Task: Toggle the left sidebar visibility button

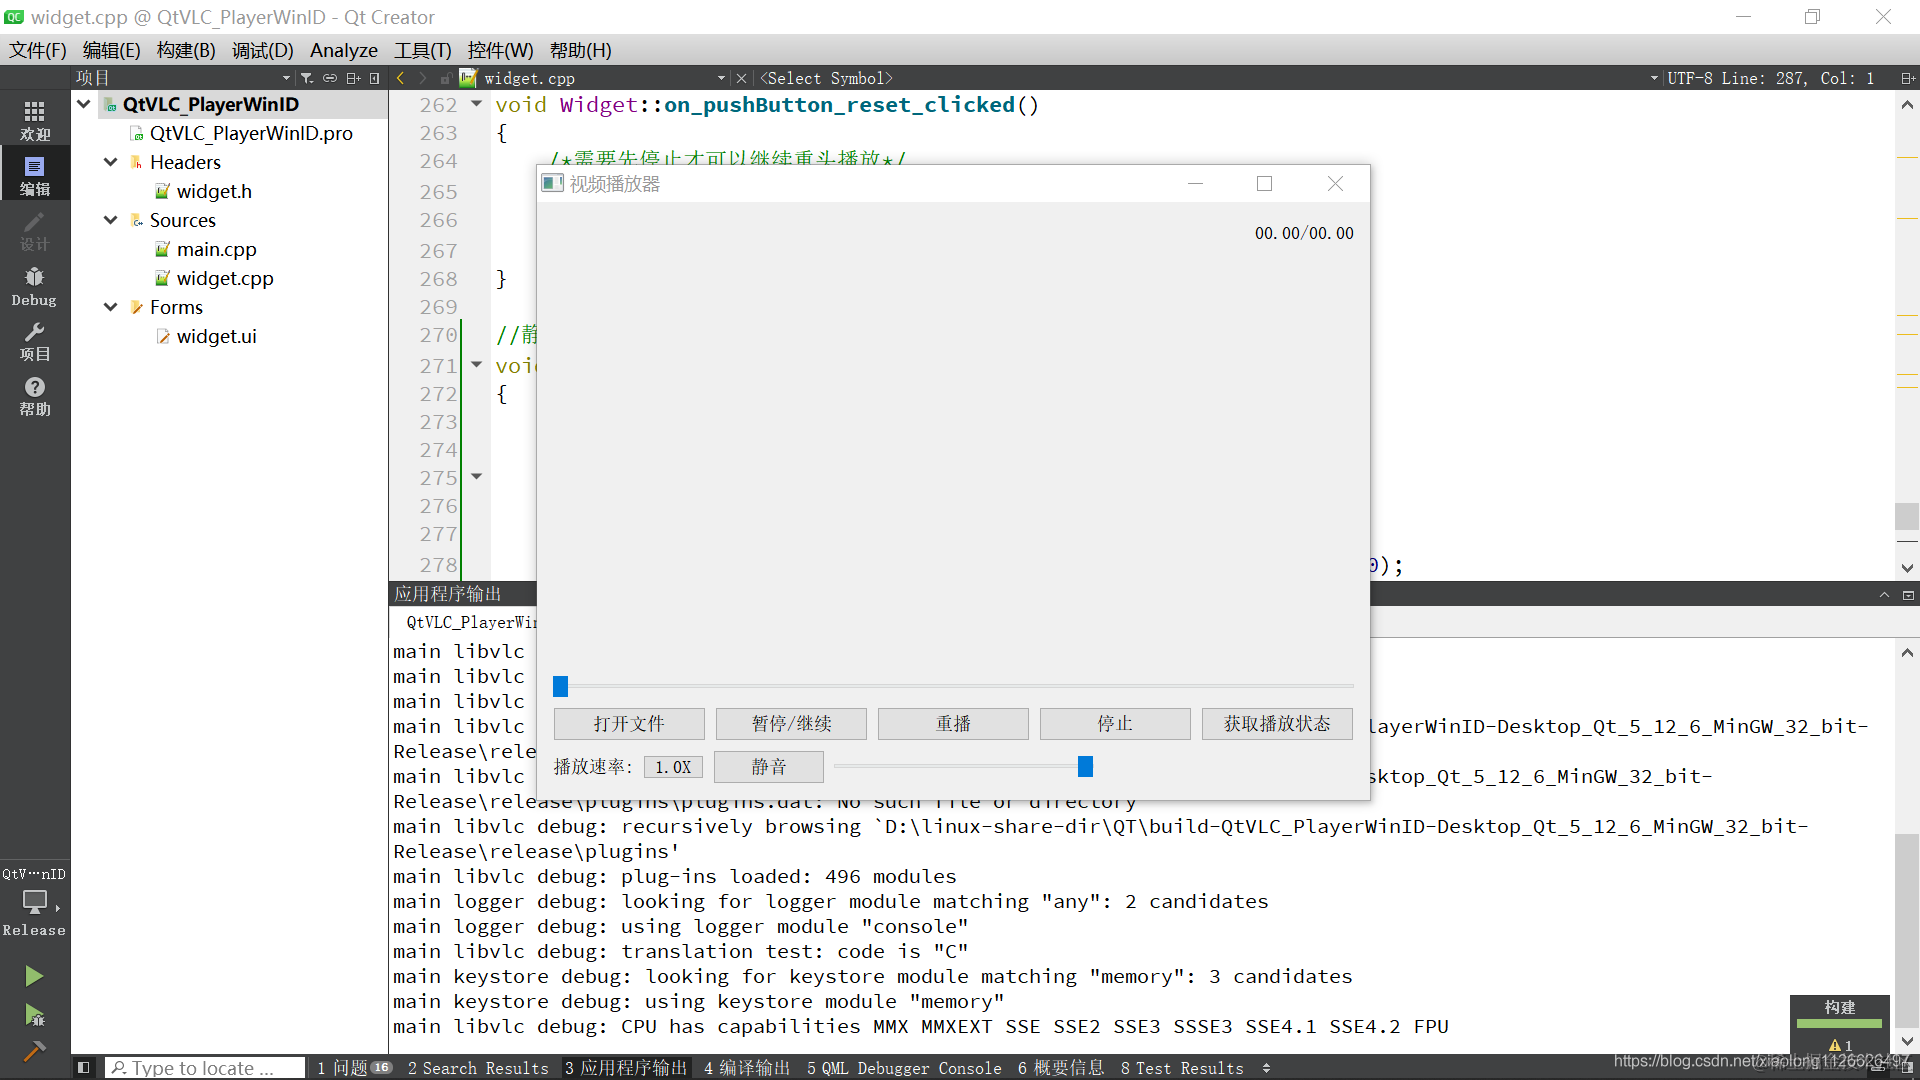Action: [x=84, y=1068]
